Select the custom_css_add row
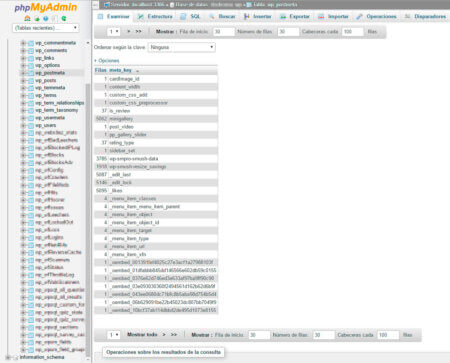Screen dimensions: 450x363 coord(156,95)
